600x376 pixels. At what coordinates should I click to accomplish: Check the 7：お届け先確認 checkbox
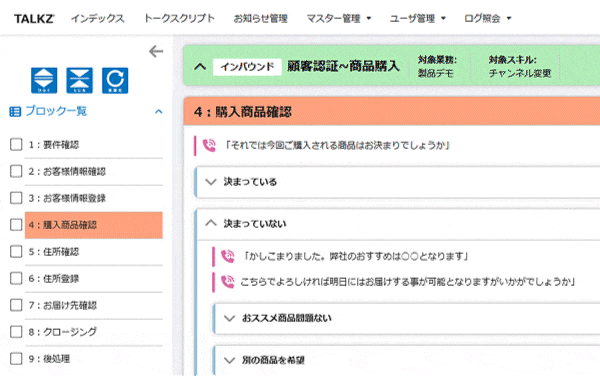[16, 305]
